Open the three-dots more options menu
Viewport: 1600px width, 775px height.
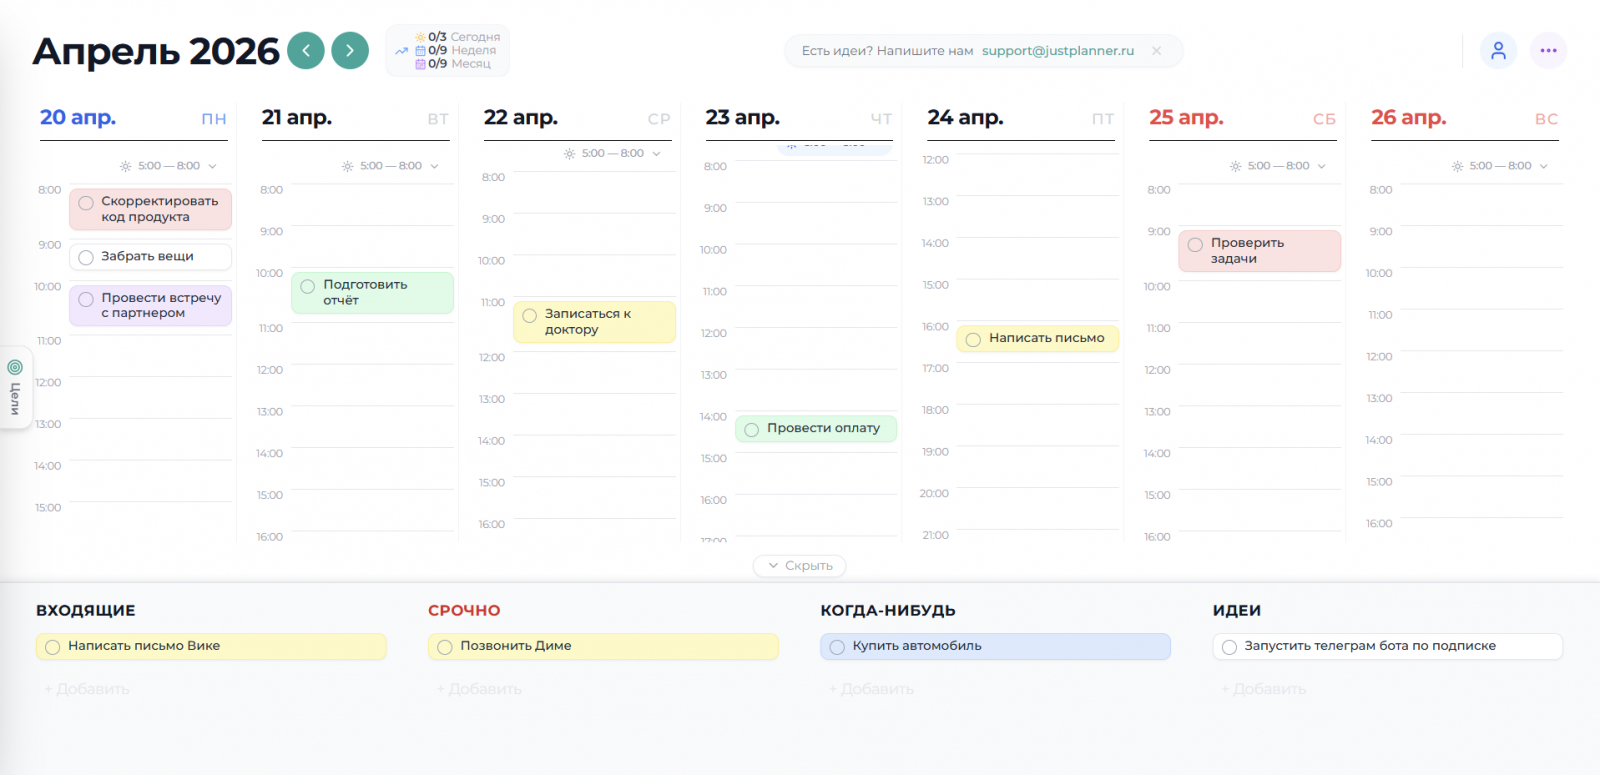point(1548,51)
